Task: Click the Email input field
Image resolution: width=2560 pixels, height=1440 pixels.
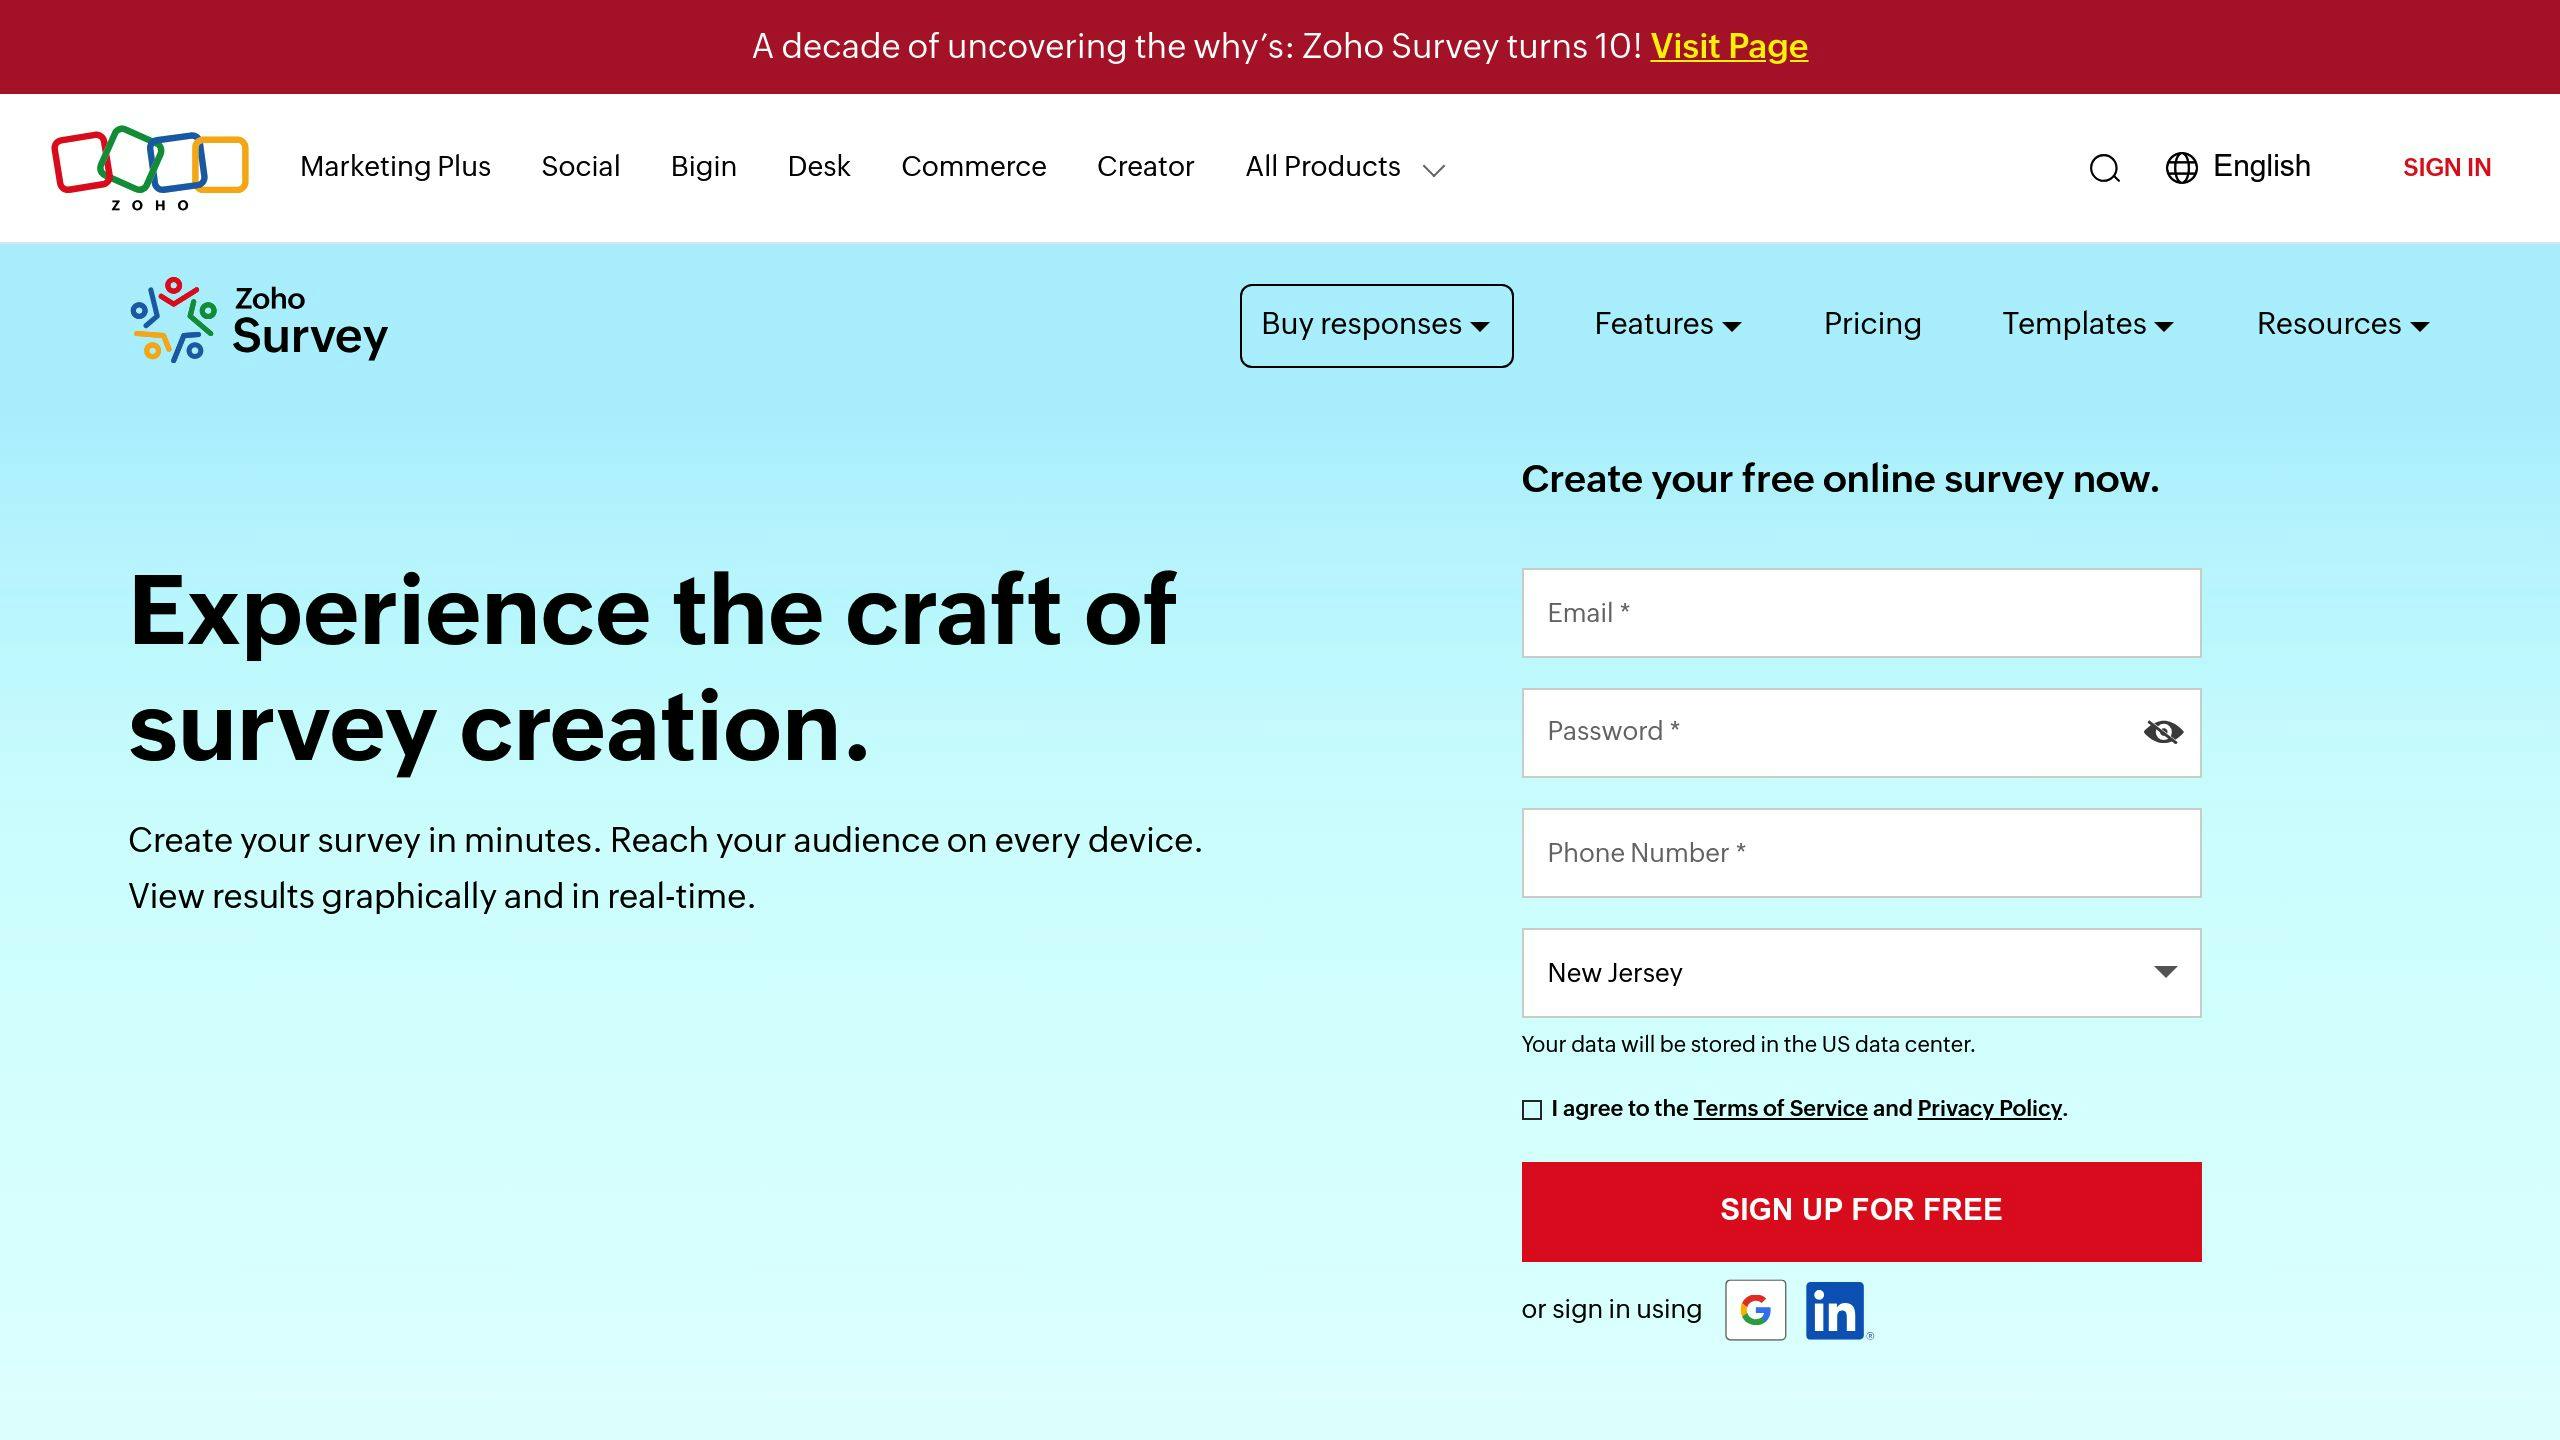Action: (1860, 612)
